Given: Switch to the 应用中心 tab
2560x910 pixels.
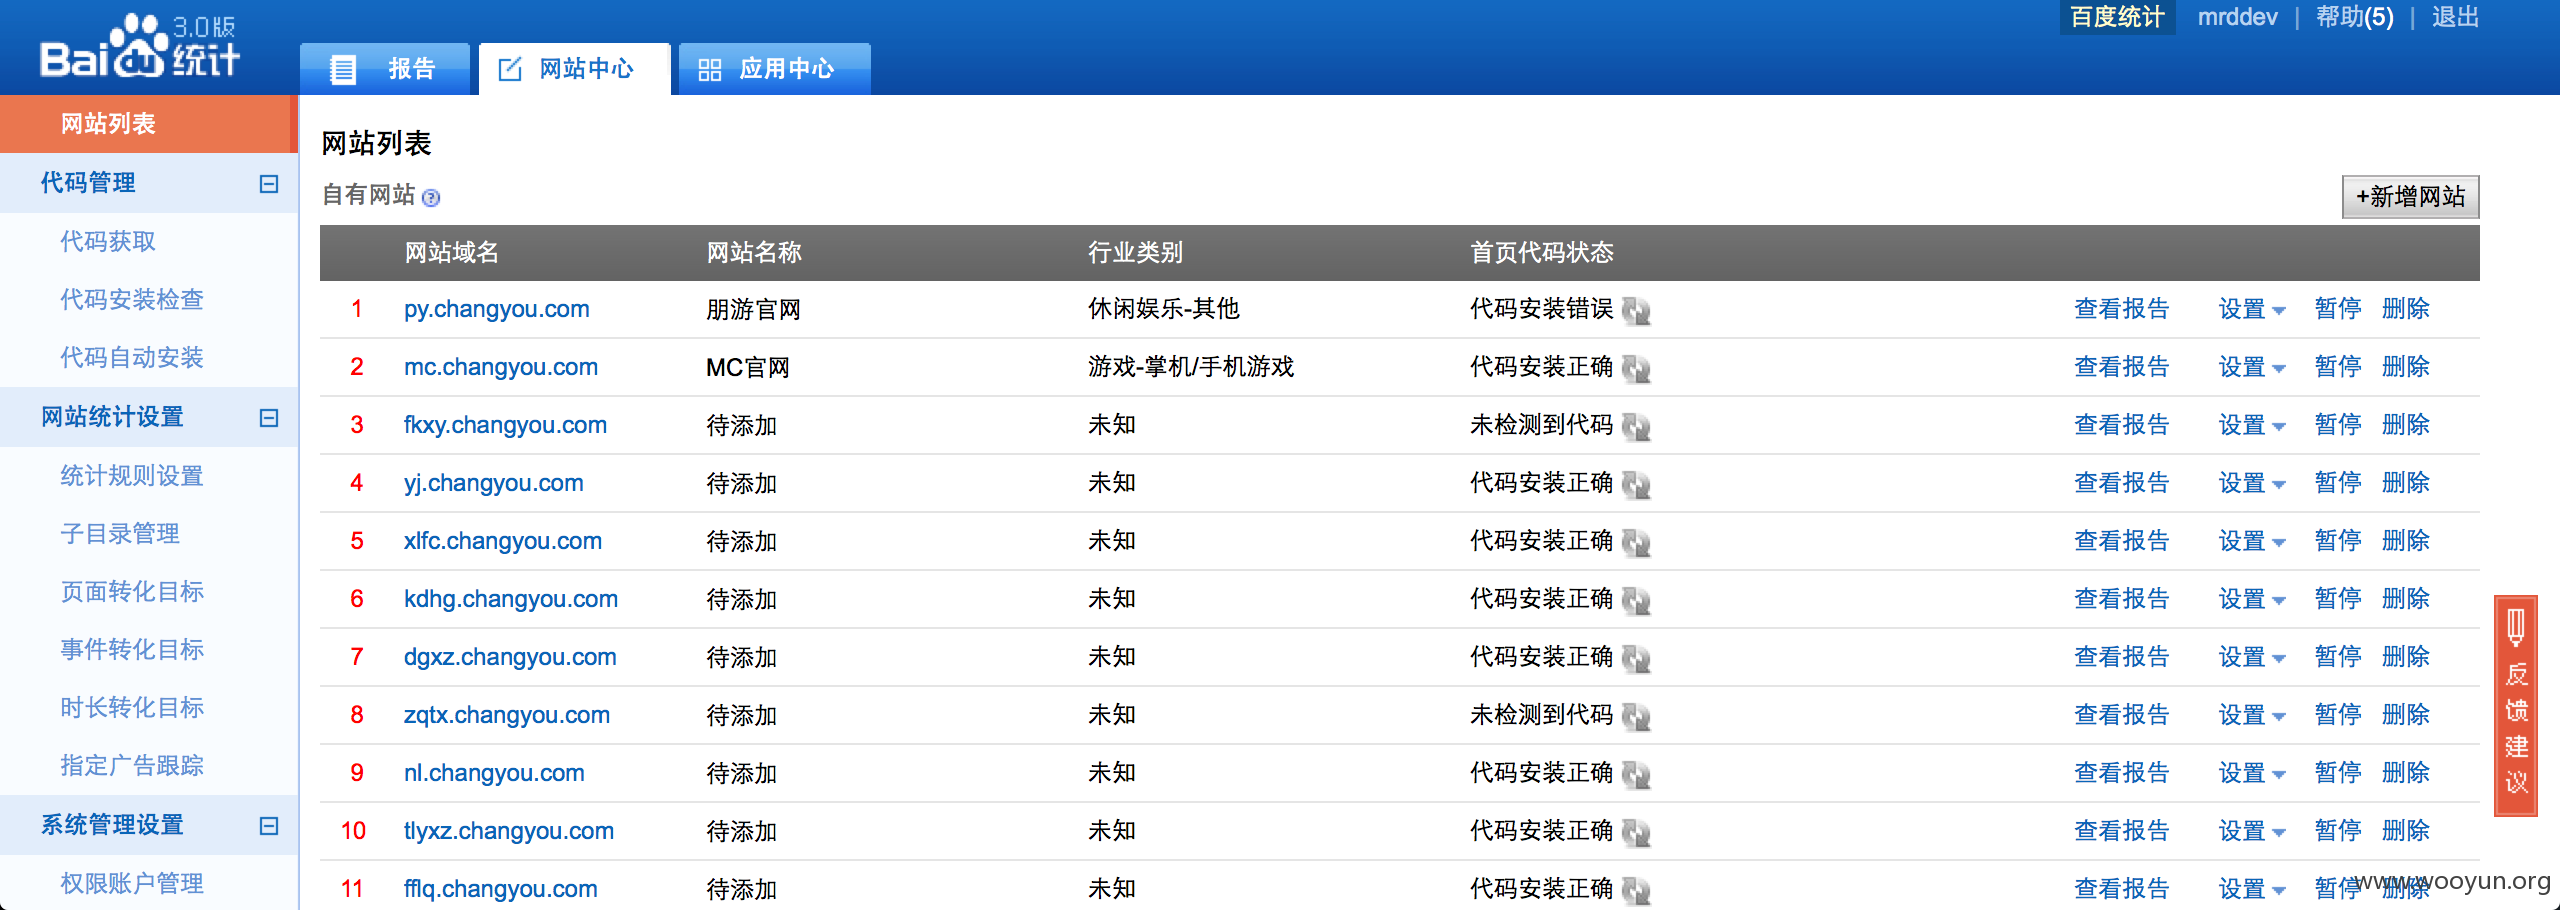Looking at the screenshot, I should point(774,69).
